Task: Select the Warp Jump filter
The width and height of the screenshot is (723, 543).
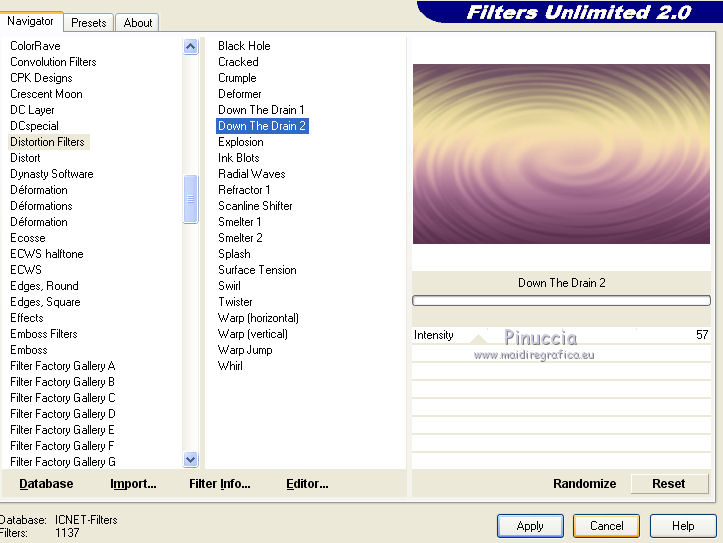Action: coord(245,350)
